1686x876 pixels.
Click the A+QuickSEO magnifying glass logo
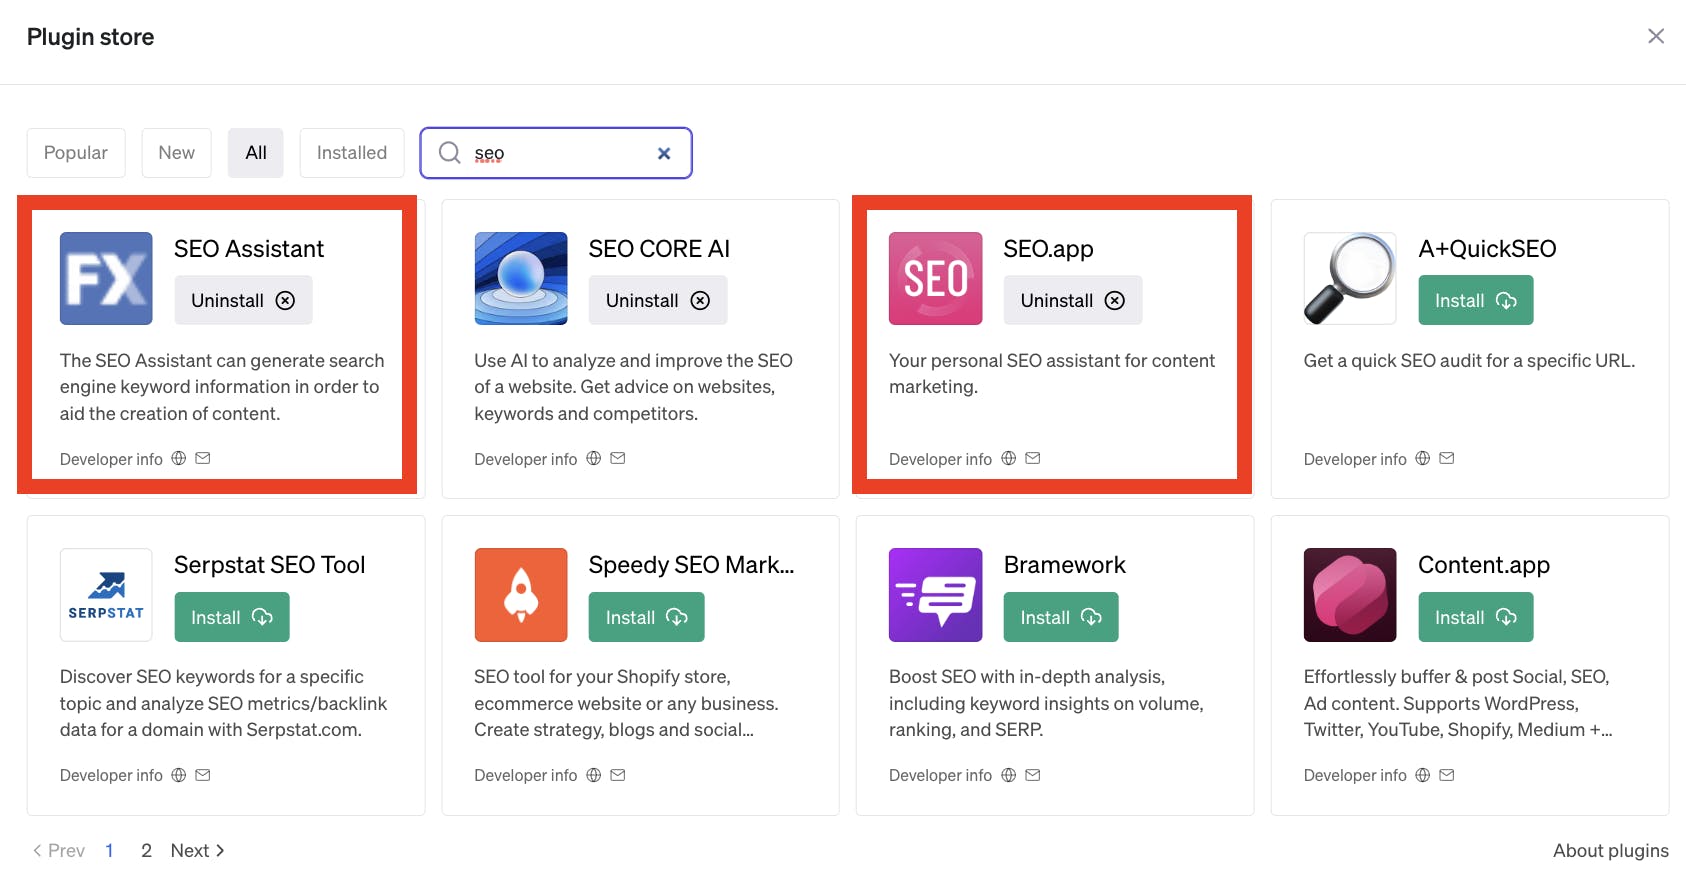[1350, 278]
